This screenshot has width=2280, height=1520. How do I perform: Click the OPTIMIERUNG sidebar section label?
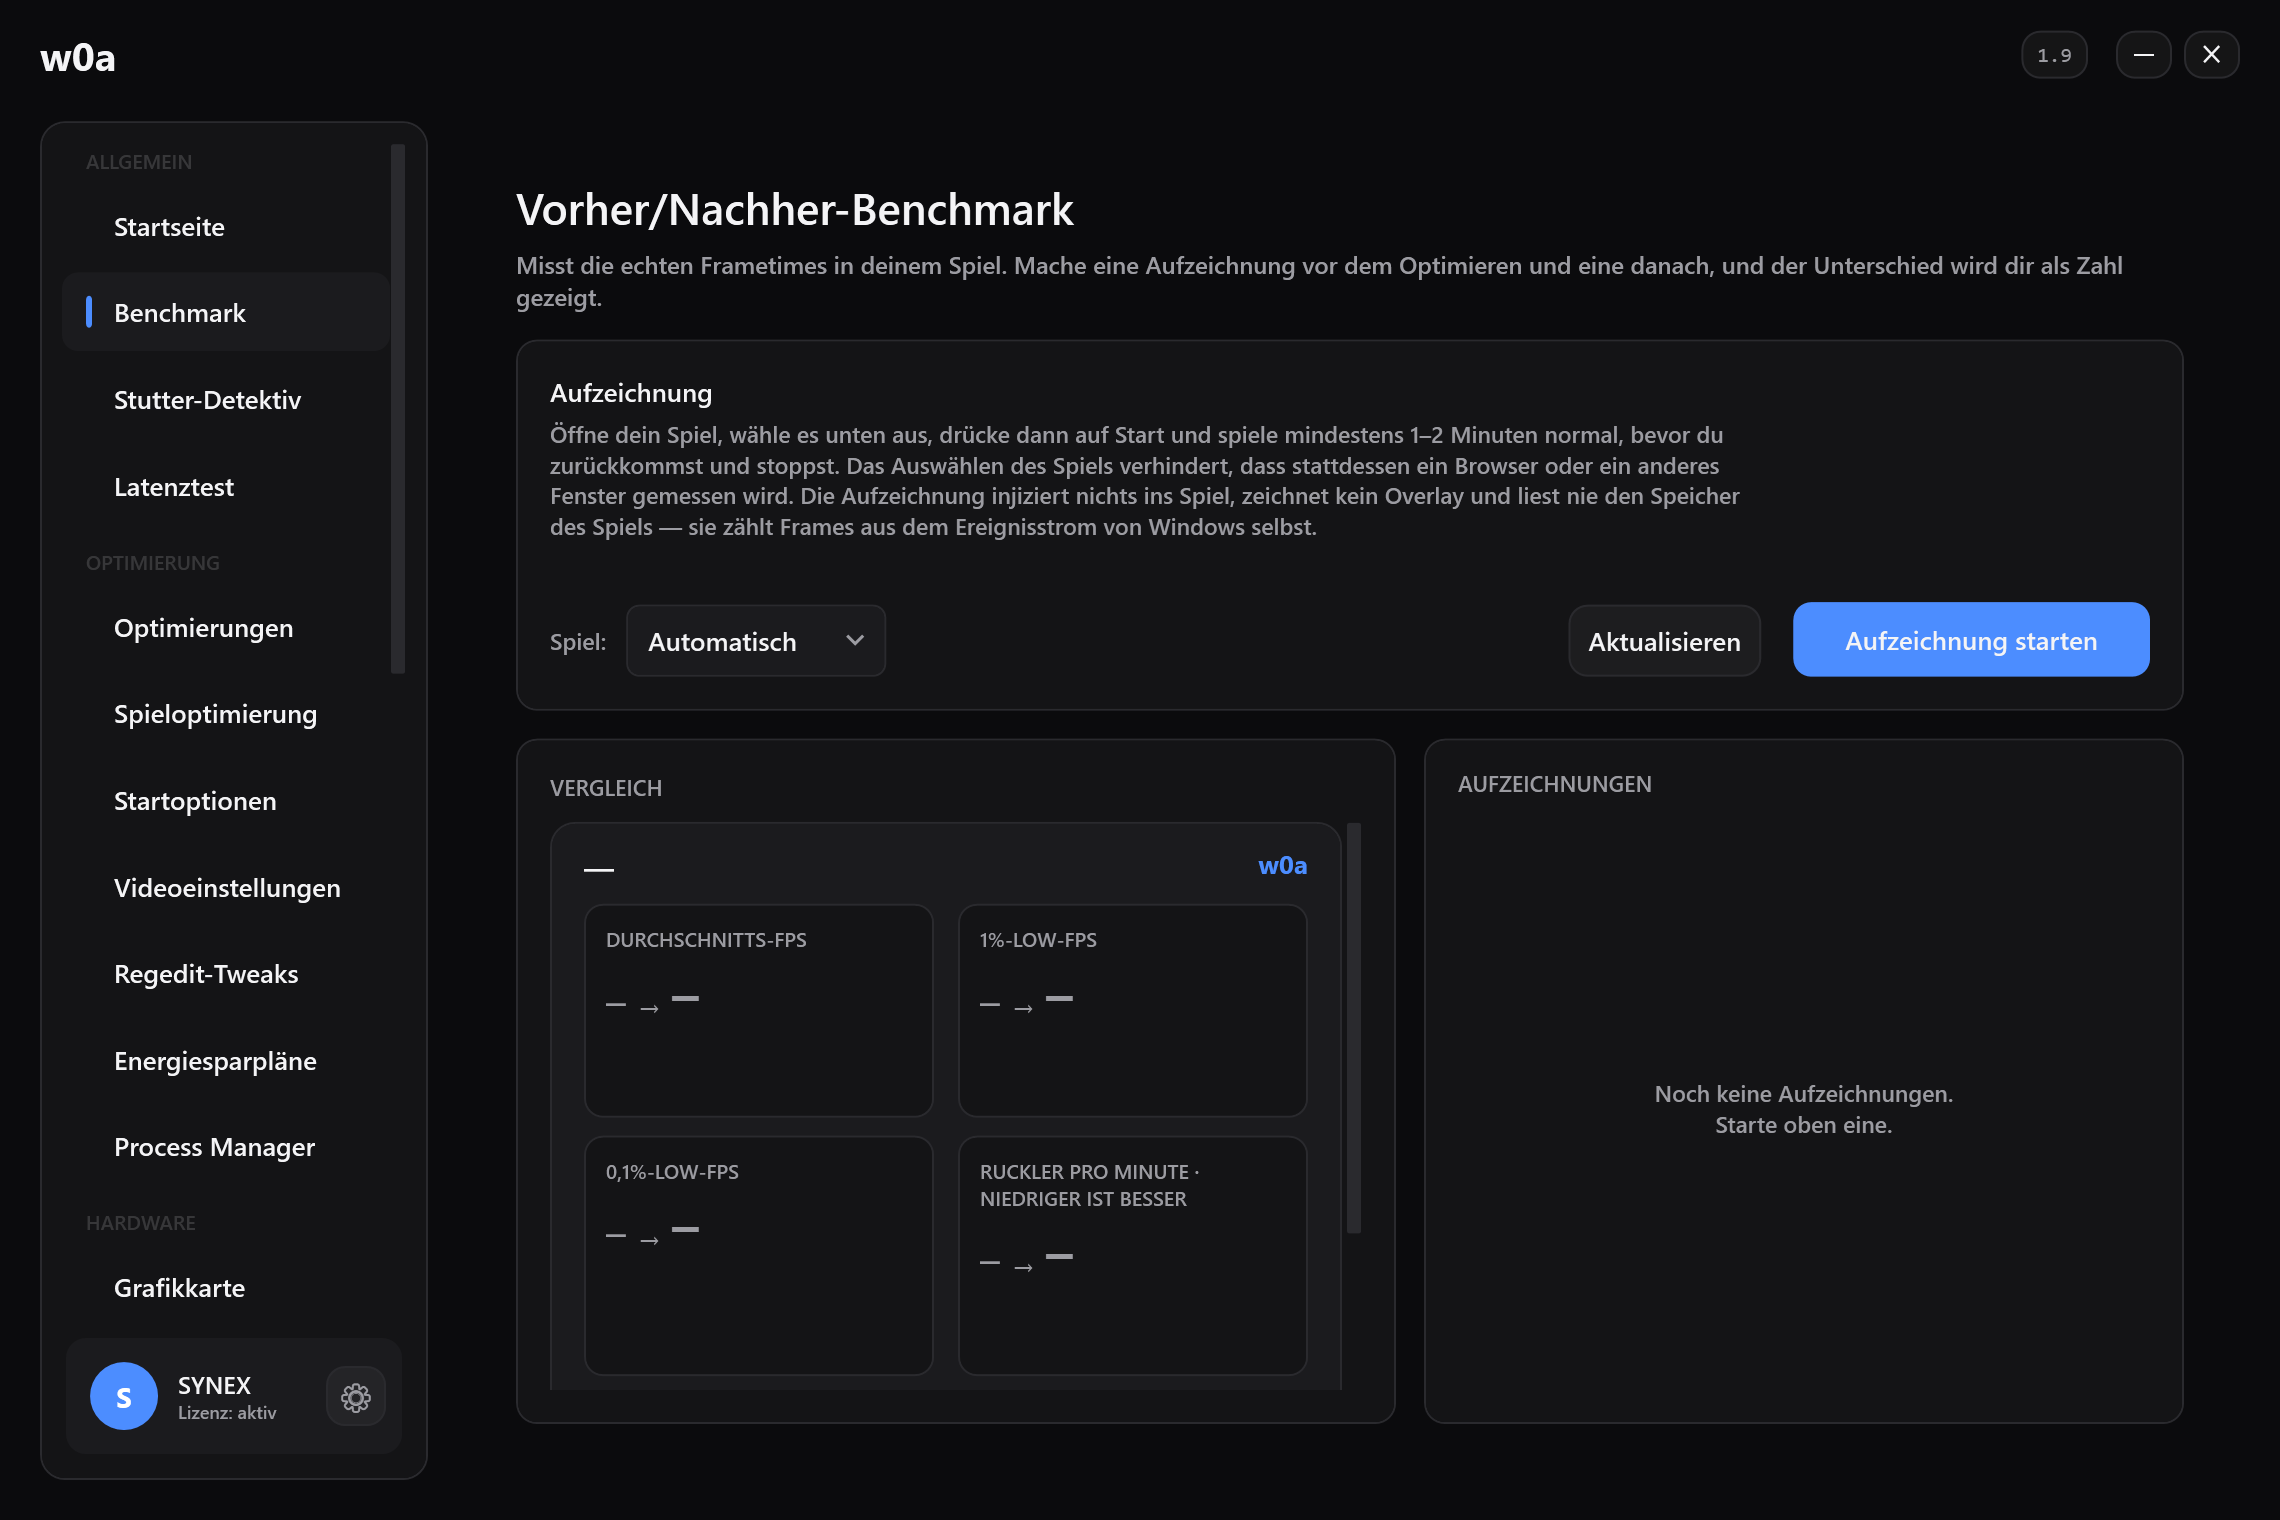point(153,563)
